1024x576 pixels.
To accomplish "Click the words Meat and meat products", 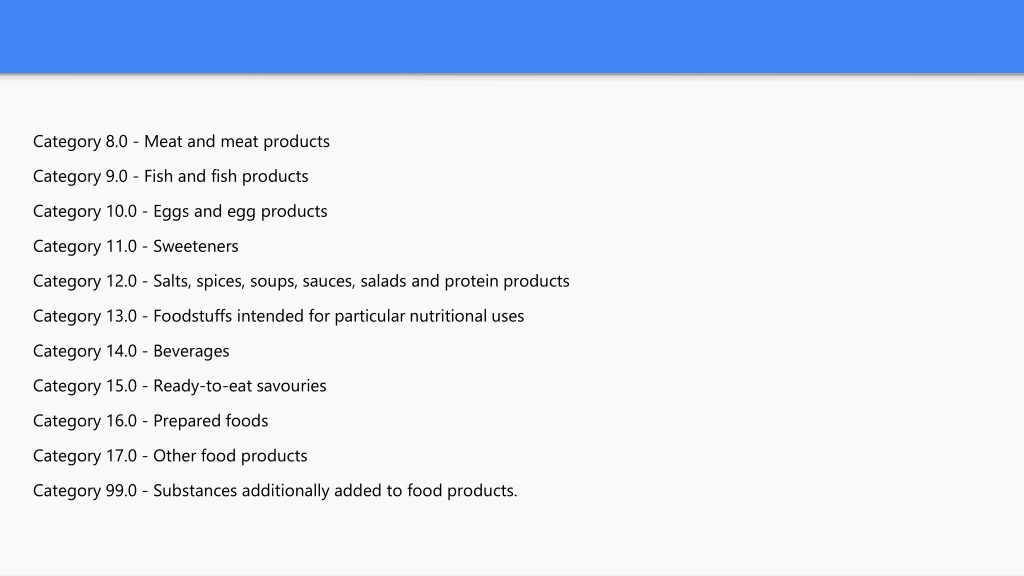I will (x=237, y=142).
